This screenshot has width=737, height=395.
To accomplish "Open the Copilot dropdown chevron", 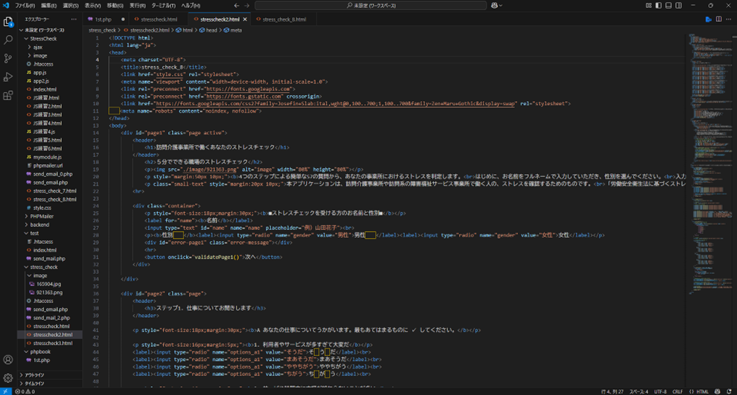I will [501, 6].
